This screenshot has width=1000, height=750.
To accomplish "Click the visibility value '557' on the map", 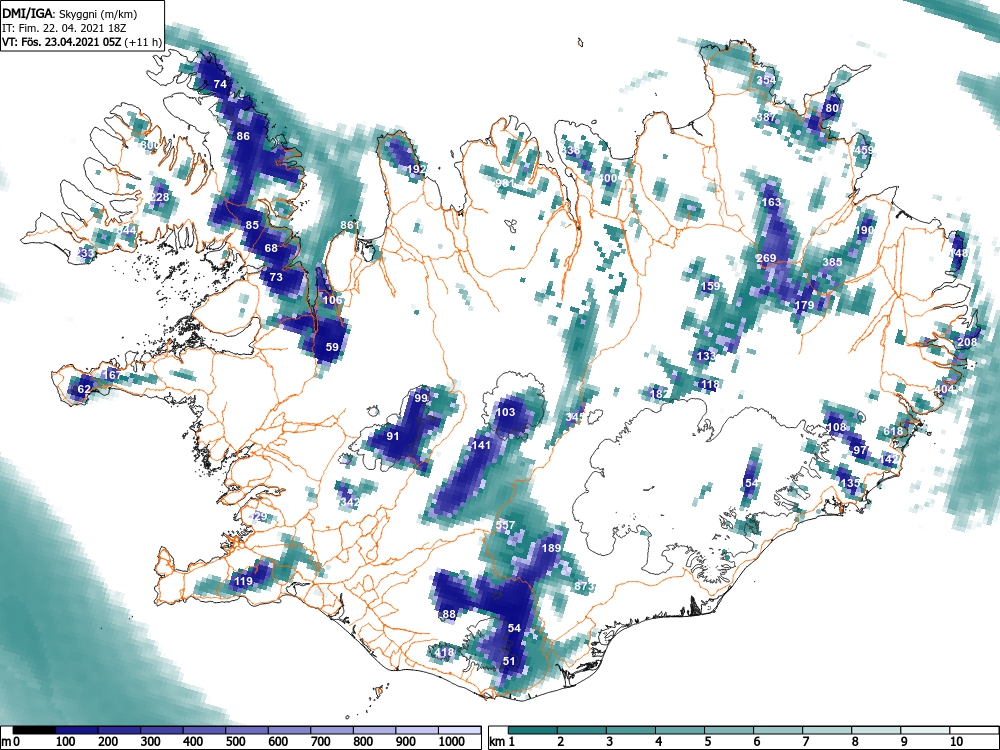I will (505, 526).
